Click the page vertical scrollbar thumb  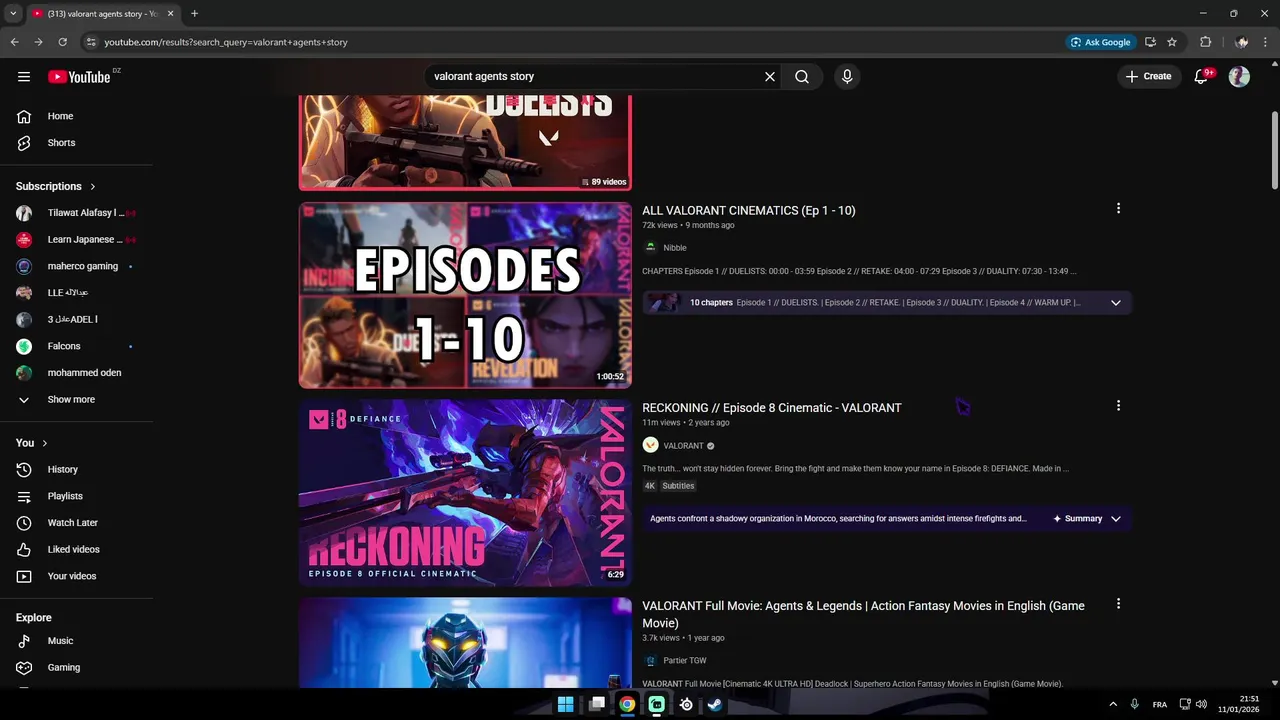(1274, 148)
